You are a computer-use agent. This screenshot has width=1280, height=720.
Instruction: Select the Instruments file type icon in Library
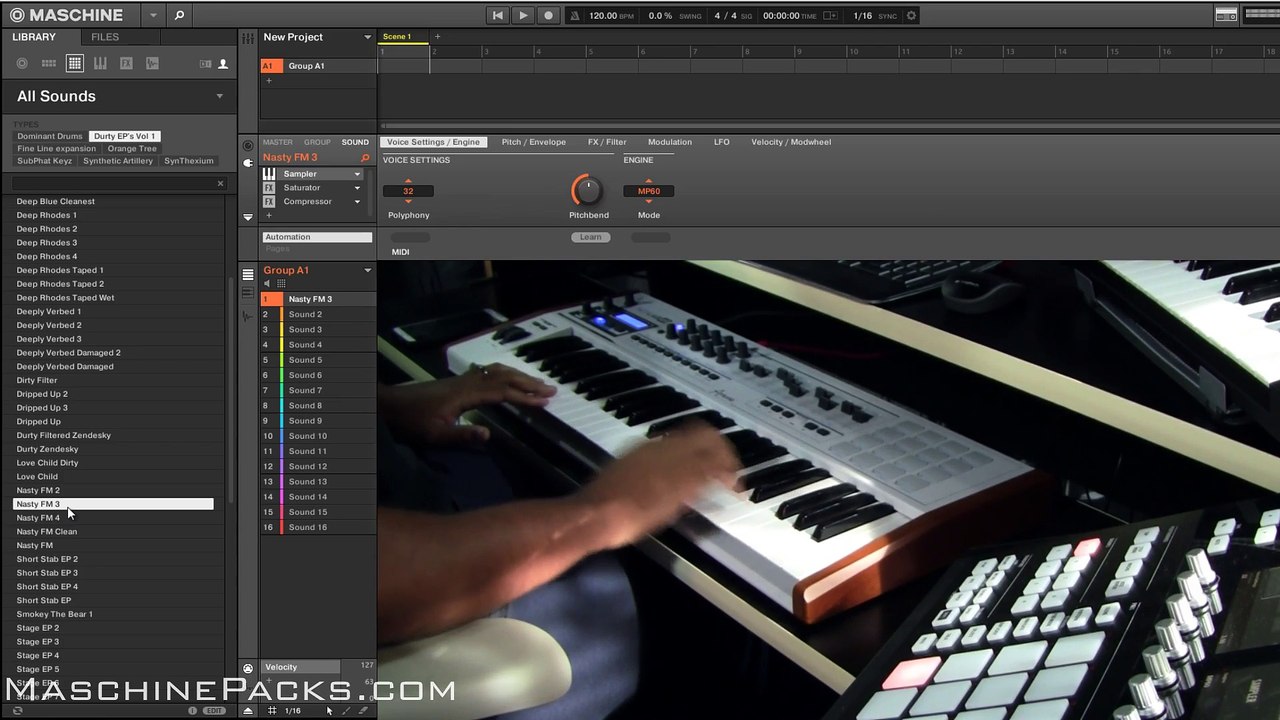coord(100,63)
